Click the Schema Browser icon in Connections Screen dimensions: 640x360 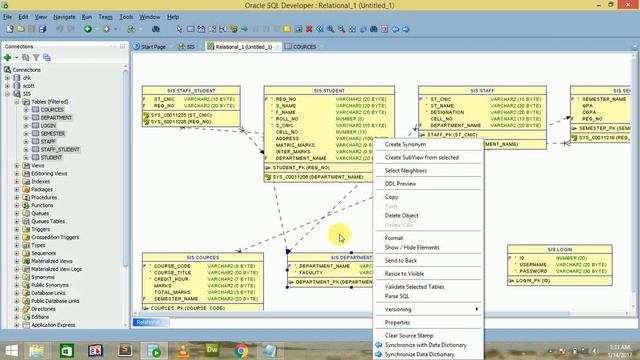(x=47, y=58)
